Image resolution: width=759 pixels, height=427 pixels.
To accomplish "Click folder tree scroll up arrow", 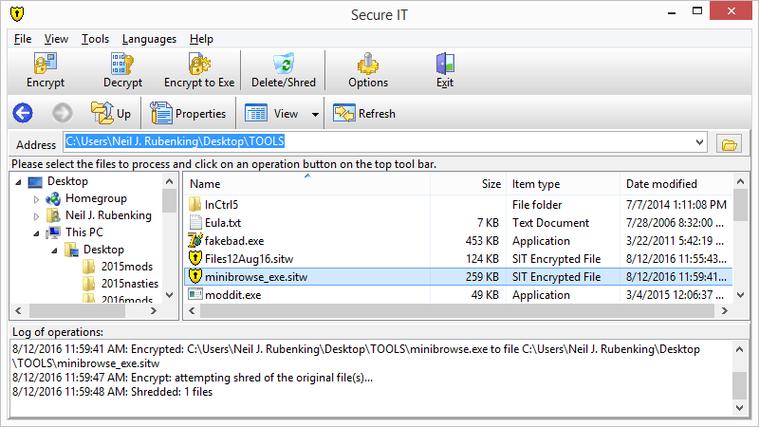I will (x=169, y=182).
